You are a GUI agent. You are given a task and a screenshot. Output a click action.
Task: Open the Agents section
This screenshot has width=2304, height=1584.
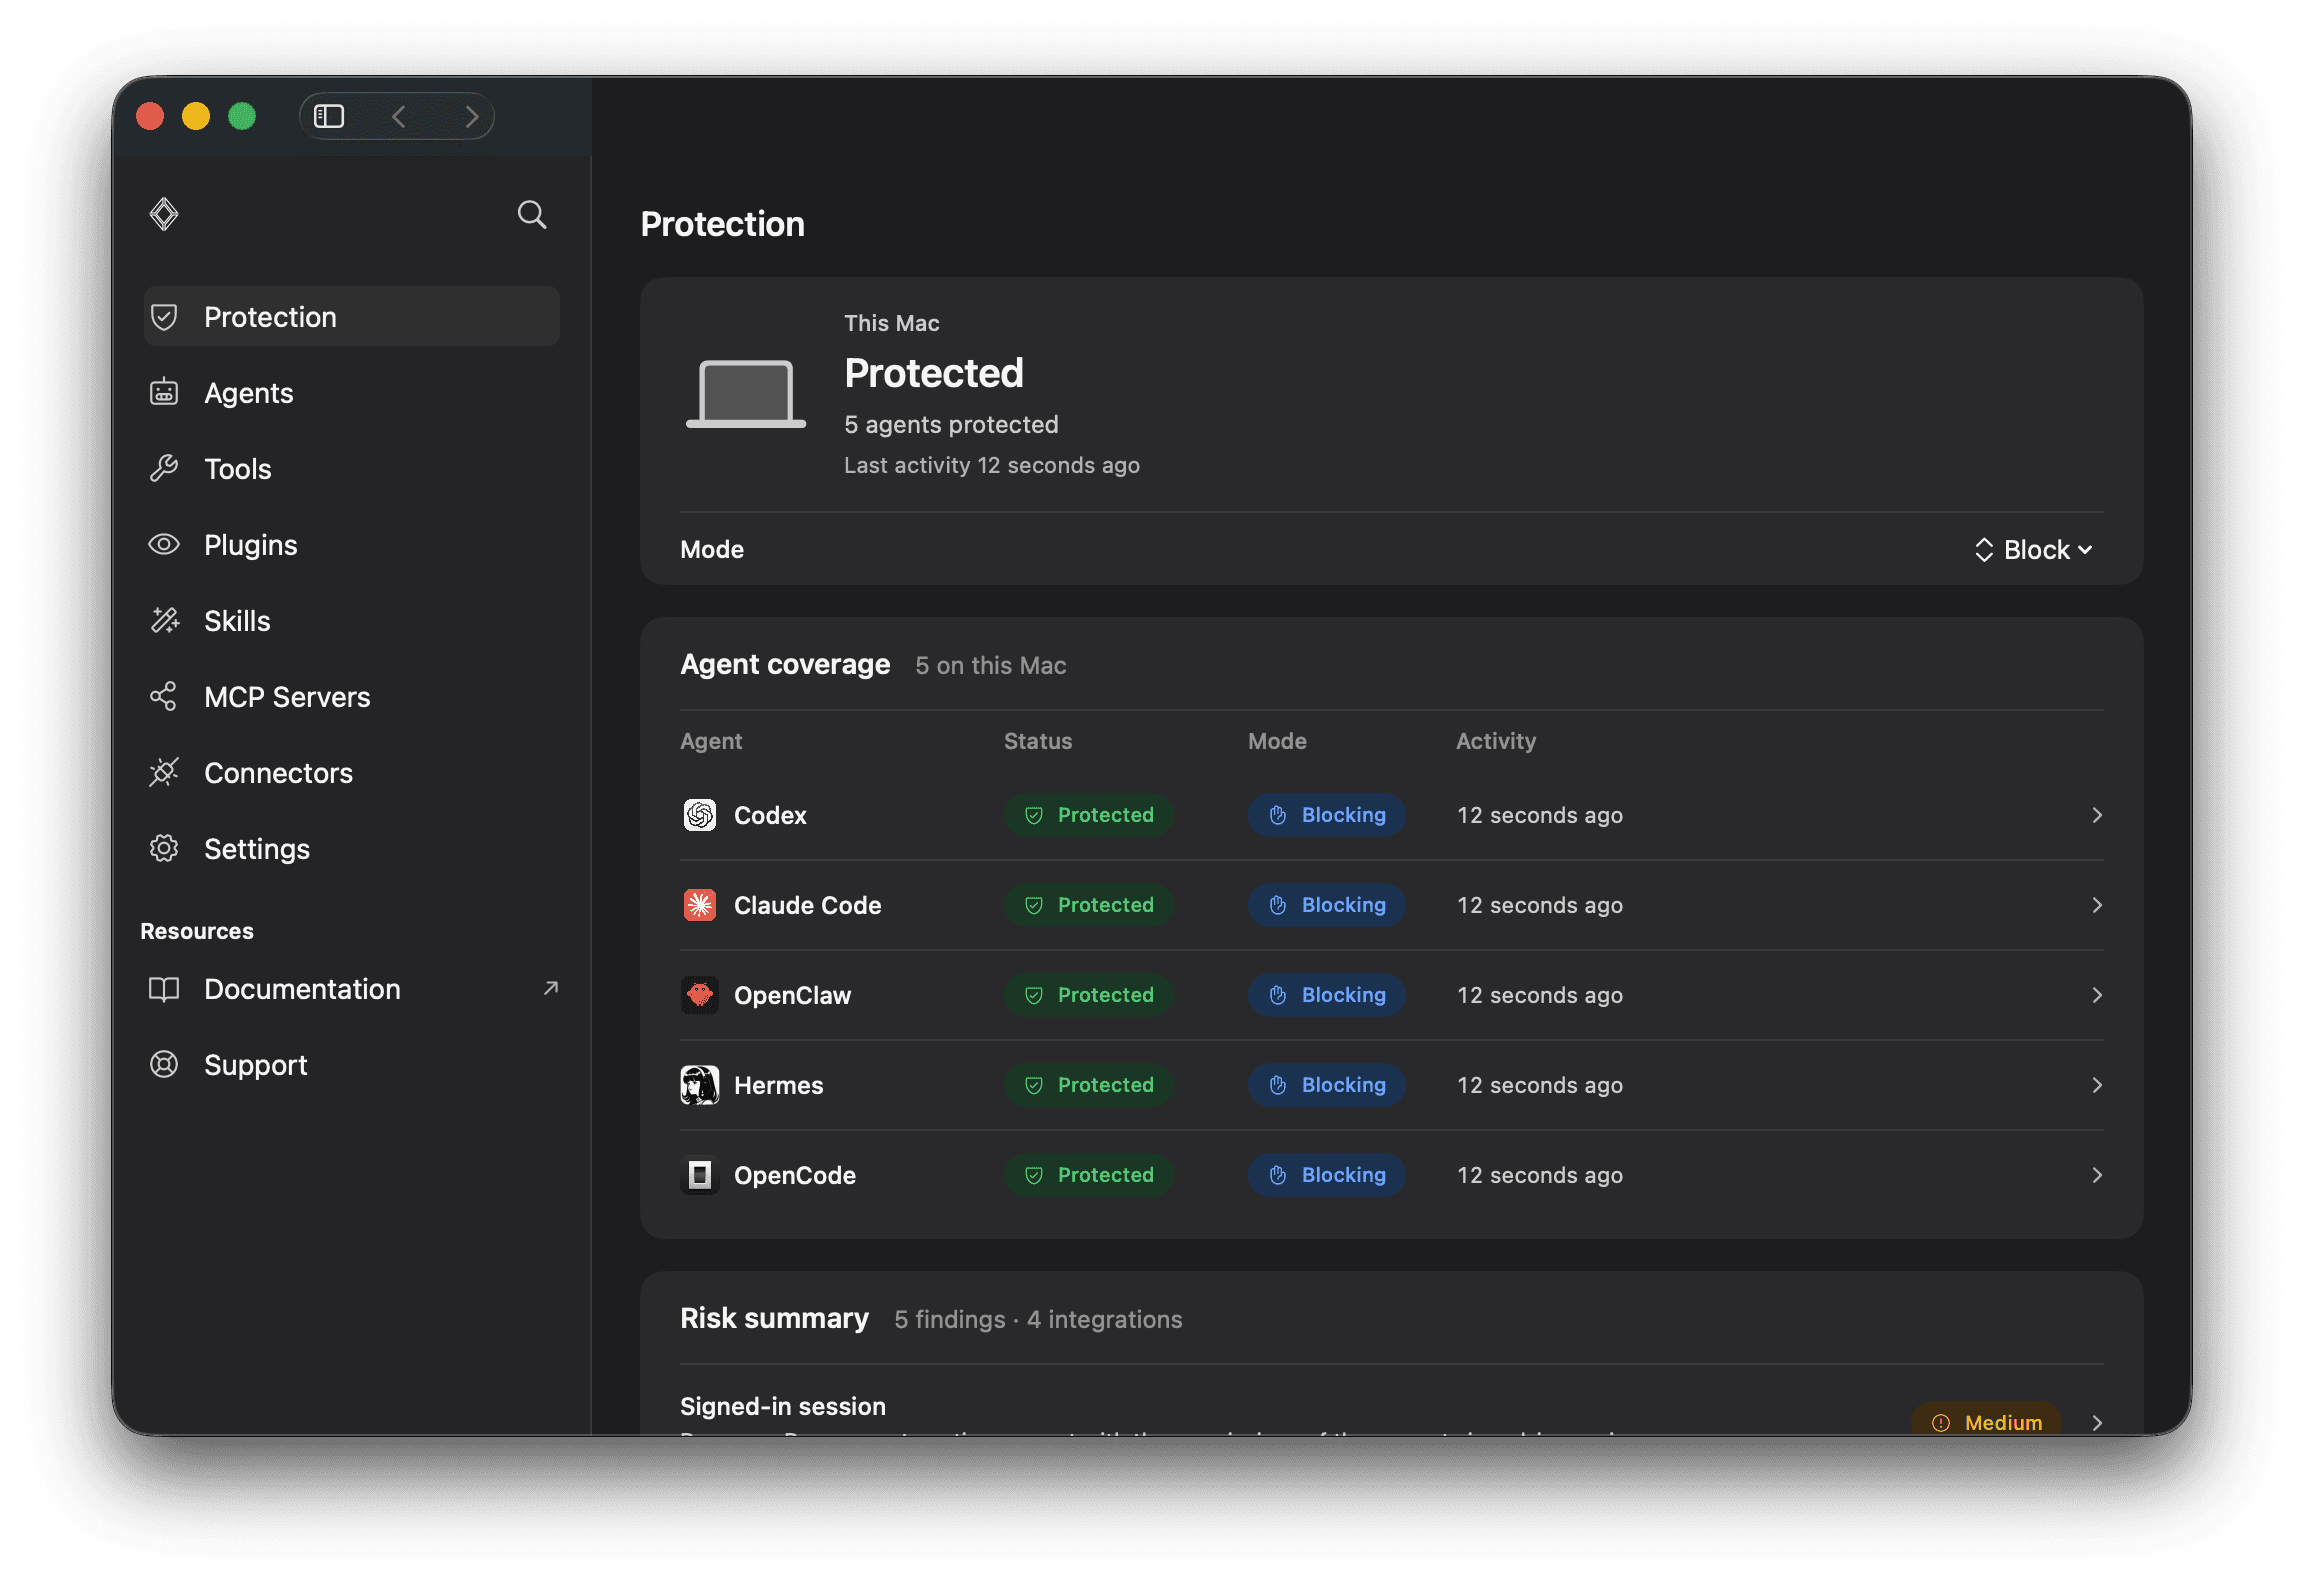tap(352, 393)
